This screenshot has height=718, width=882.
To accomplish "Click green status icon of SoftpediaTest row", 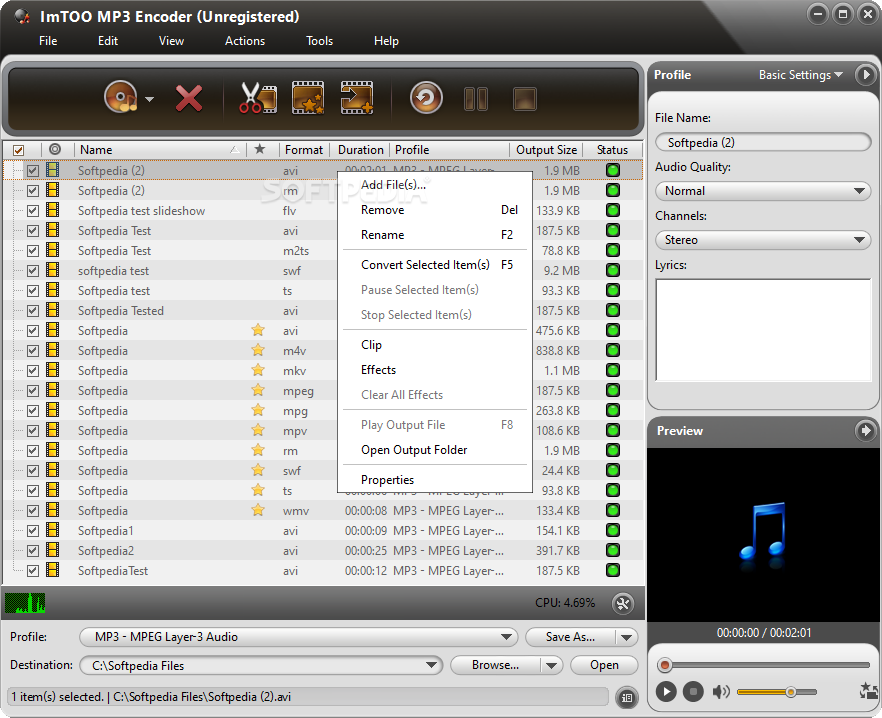I will coord(613,571).
